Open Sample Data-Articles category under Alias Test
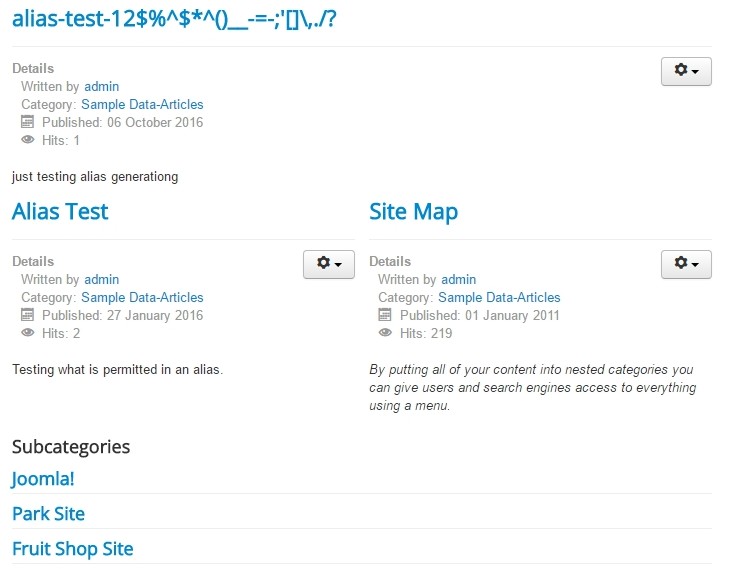The width and height of the screenshot is (729, 569). pyautogui.click(x=142, y=297)
